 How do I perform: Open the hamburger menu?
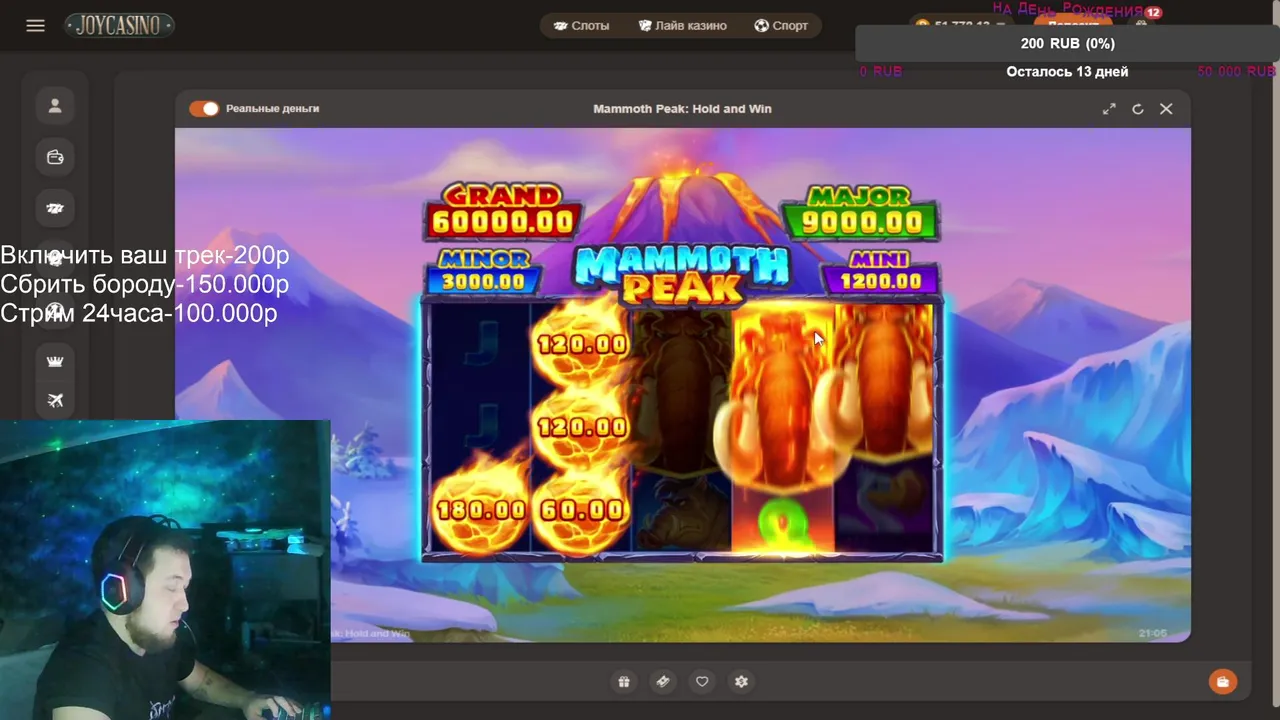36,26
